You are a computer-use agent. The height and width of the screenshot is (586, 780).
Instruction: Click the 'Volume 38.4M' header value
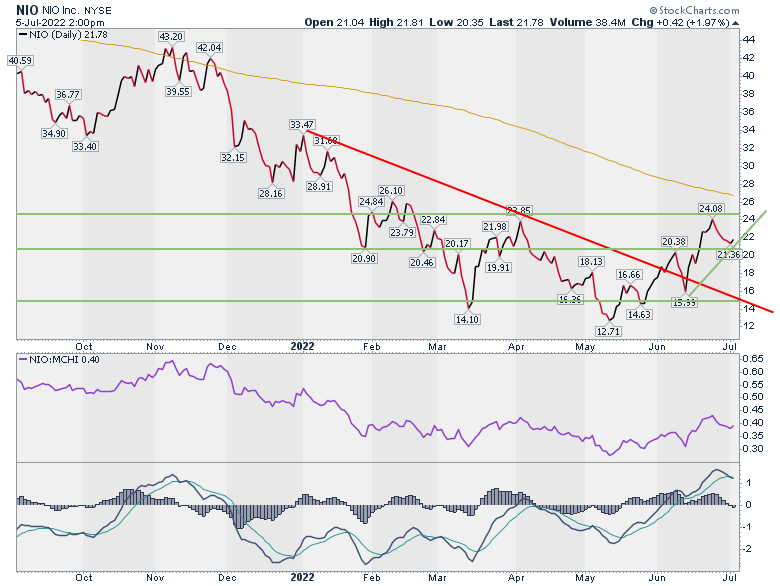[x=587, y=22]
